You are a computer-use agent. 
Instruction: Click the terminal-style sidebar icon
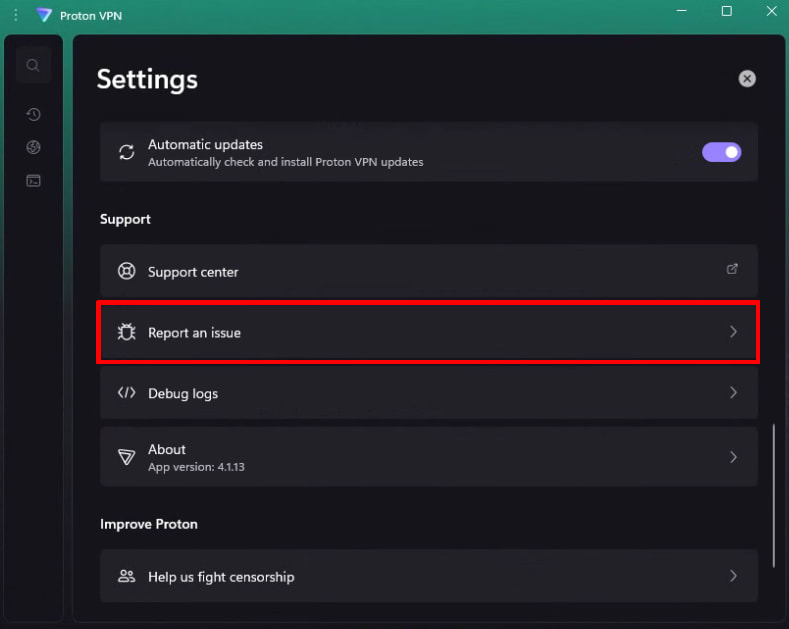[33, 181]
